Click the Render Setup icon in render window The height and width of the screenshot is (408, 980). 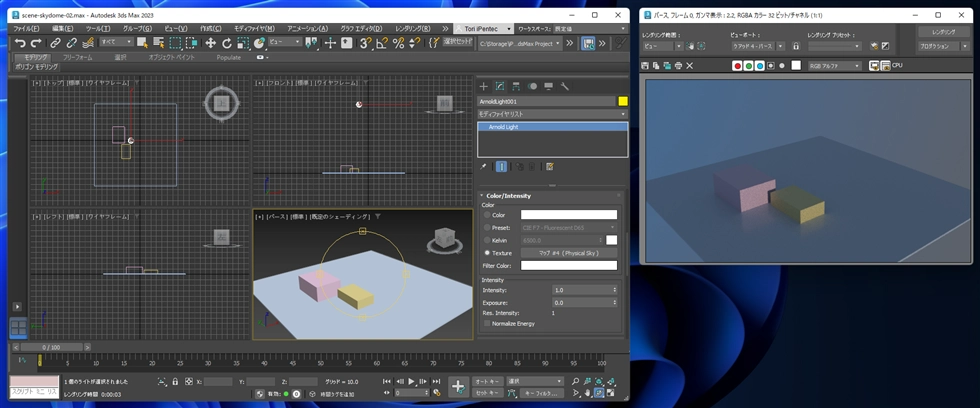[x=874, y=46]
